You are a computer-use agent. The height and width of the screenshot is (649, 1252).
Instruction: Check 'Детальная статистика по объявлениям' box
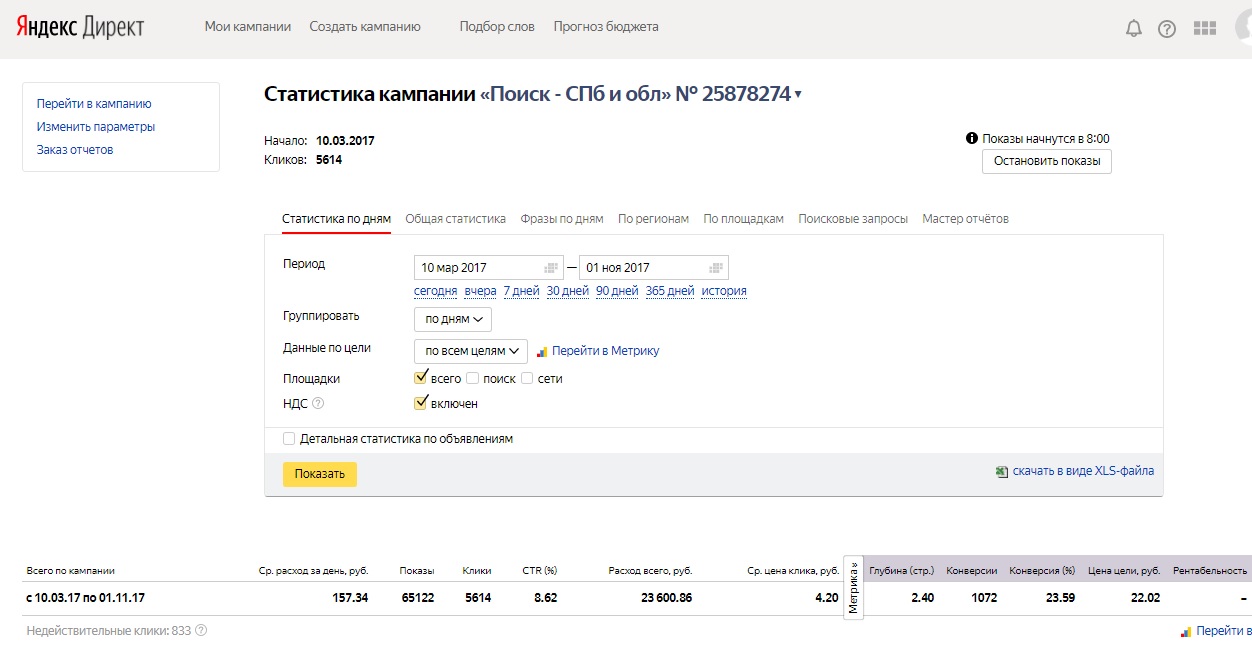[289, 439]
